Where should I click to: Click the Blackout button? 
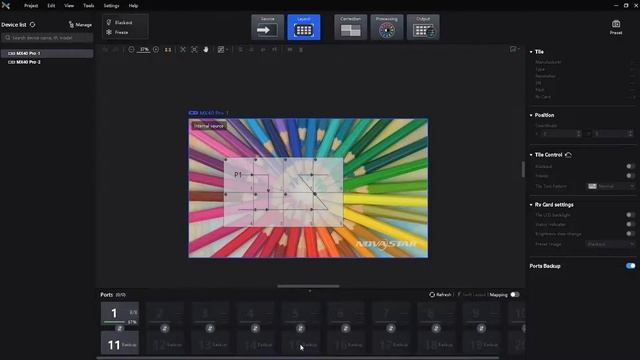tap(120, 22)
